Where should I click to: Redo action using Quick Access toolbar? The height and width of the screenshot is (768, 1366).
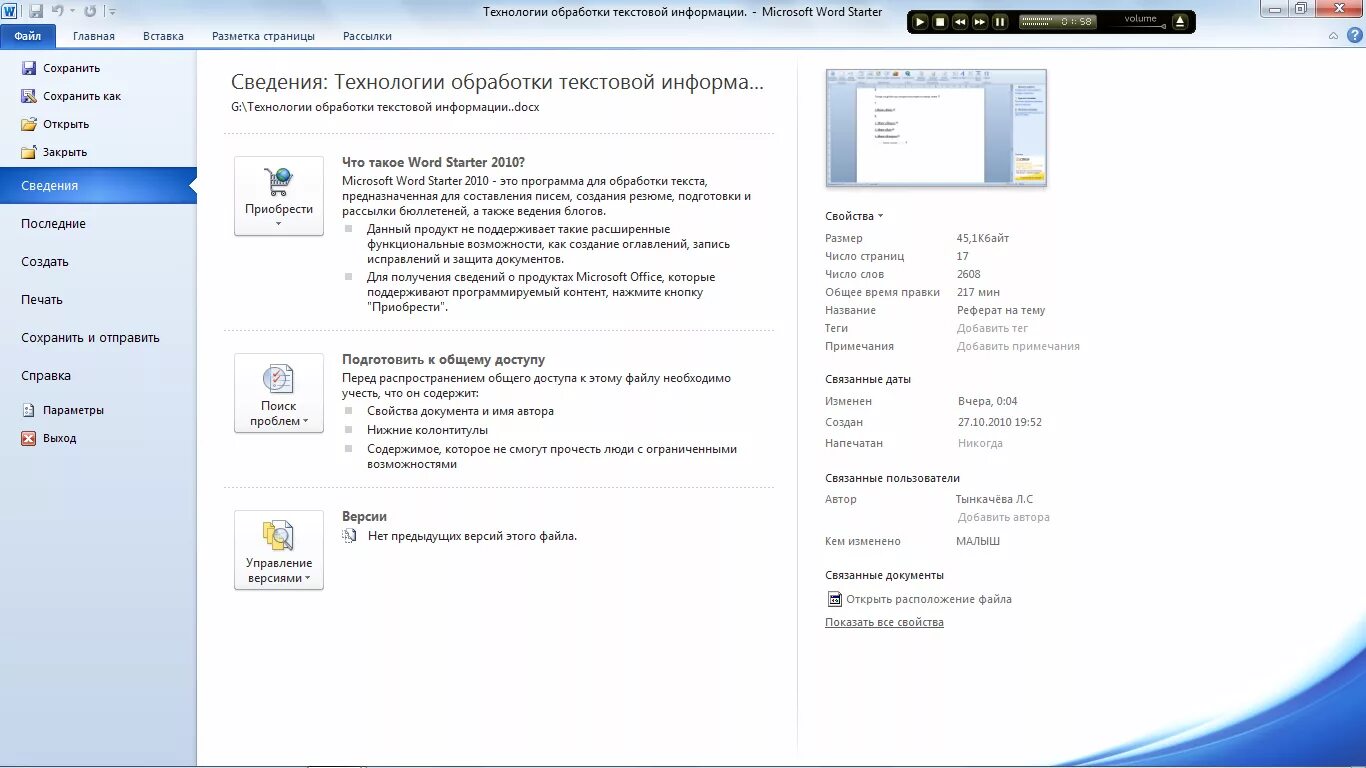tap(90, 10)
